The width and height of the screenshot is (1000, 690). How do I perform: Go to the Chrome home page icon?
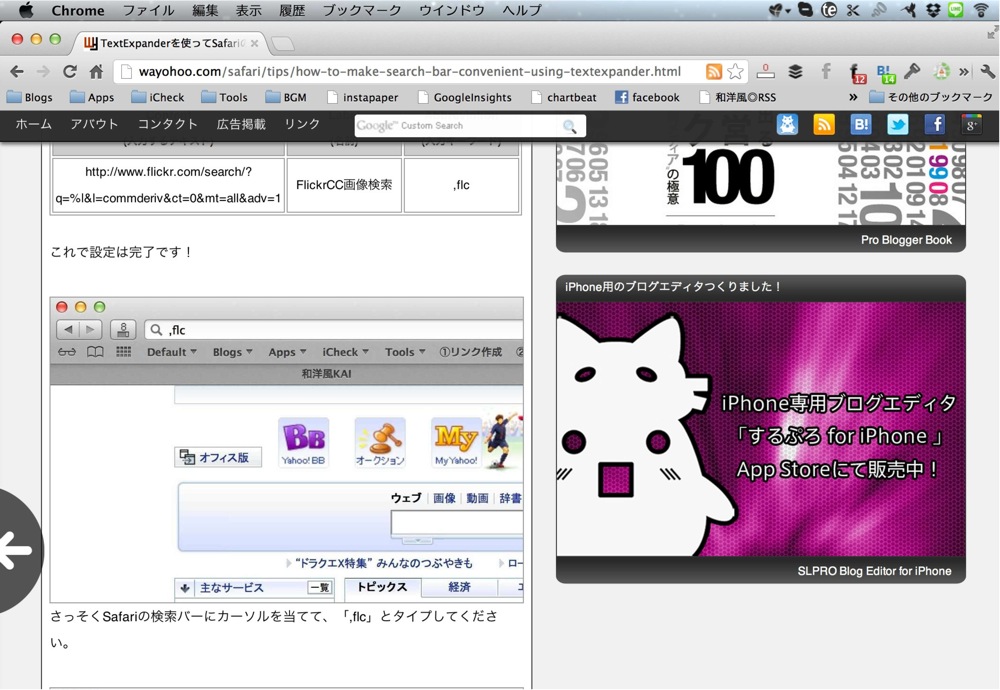tap(96, 71)
